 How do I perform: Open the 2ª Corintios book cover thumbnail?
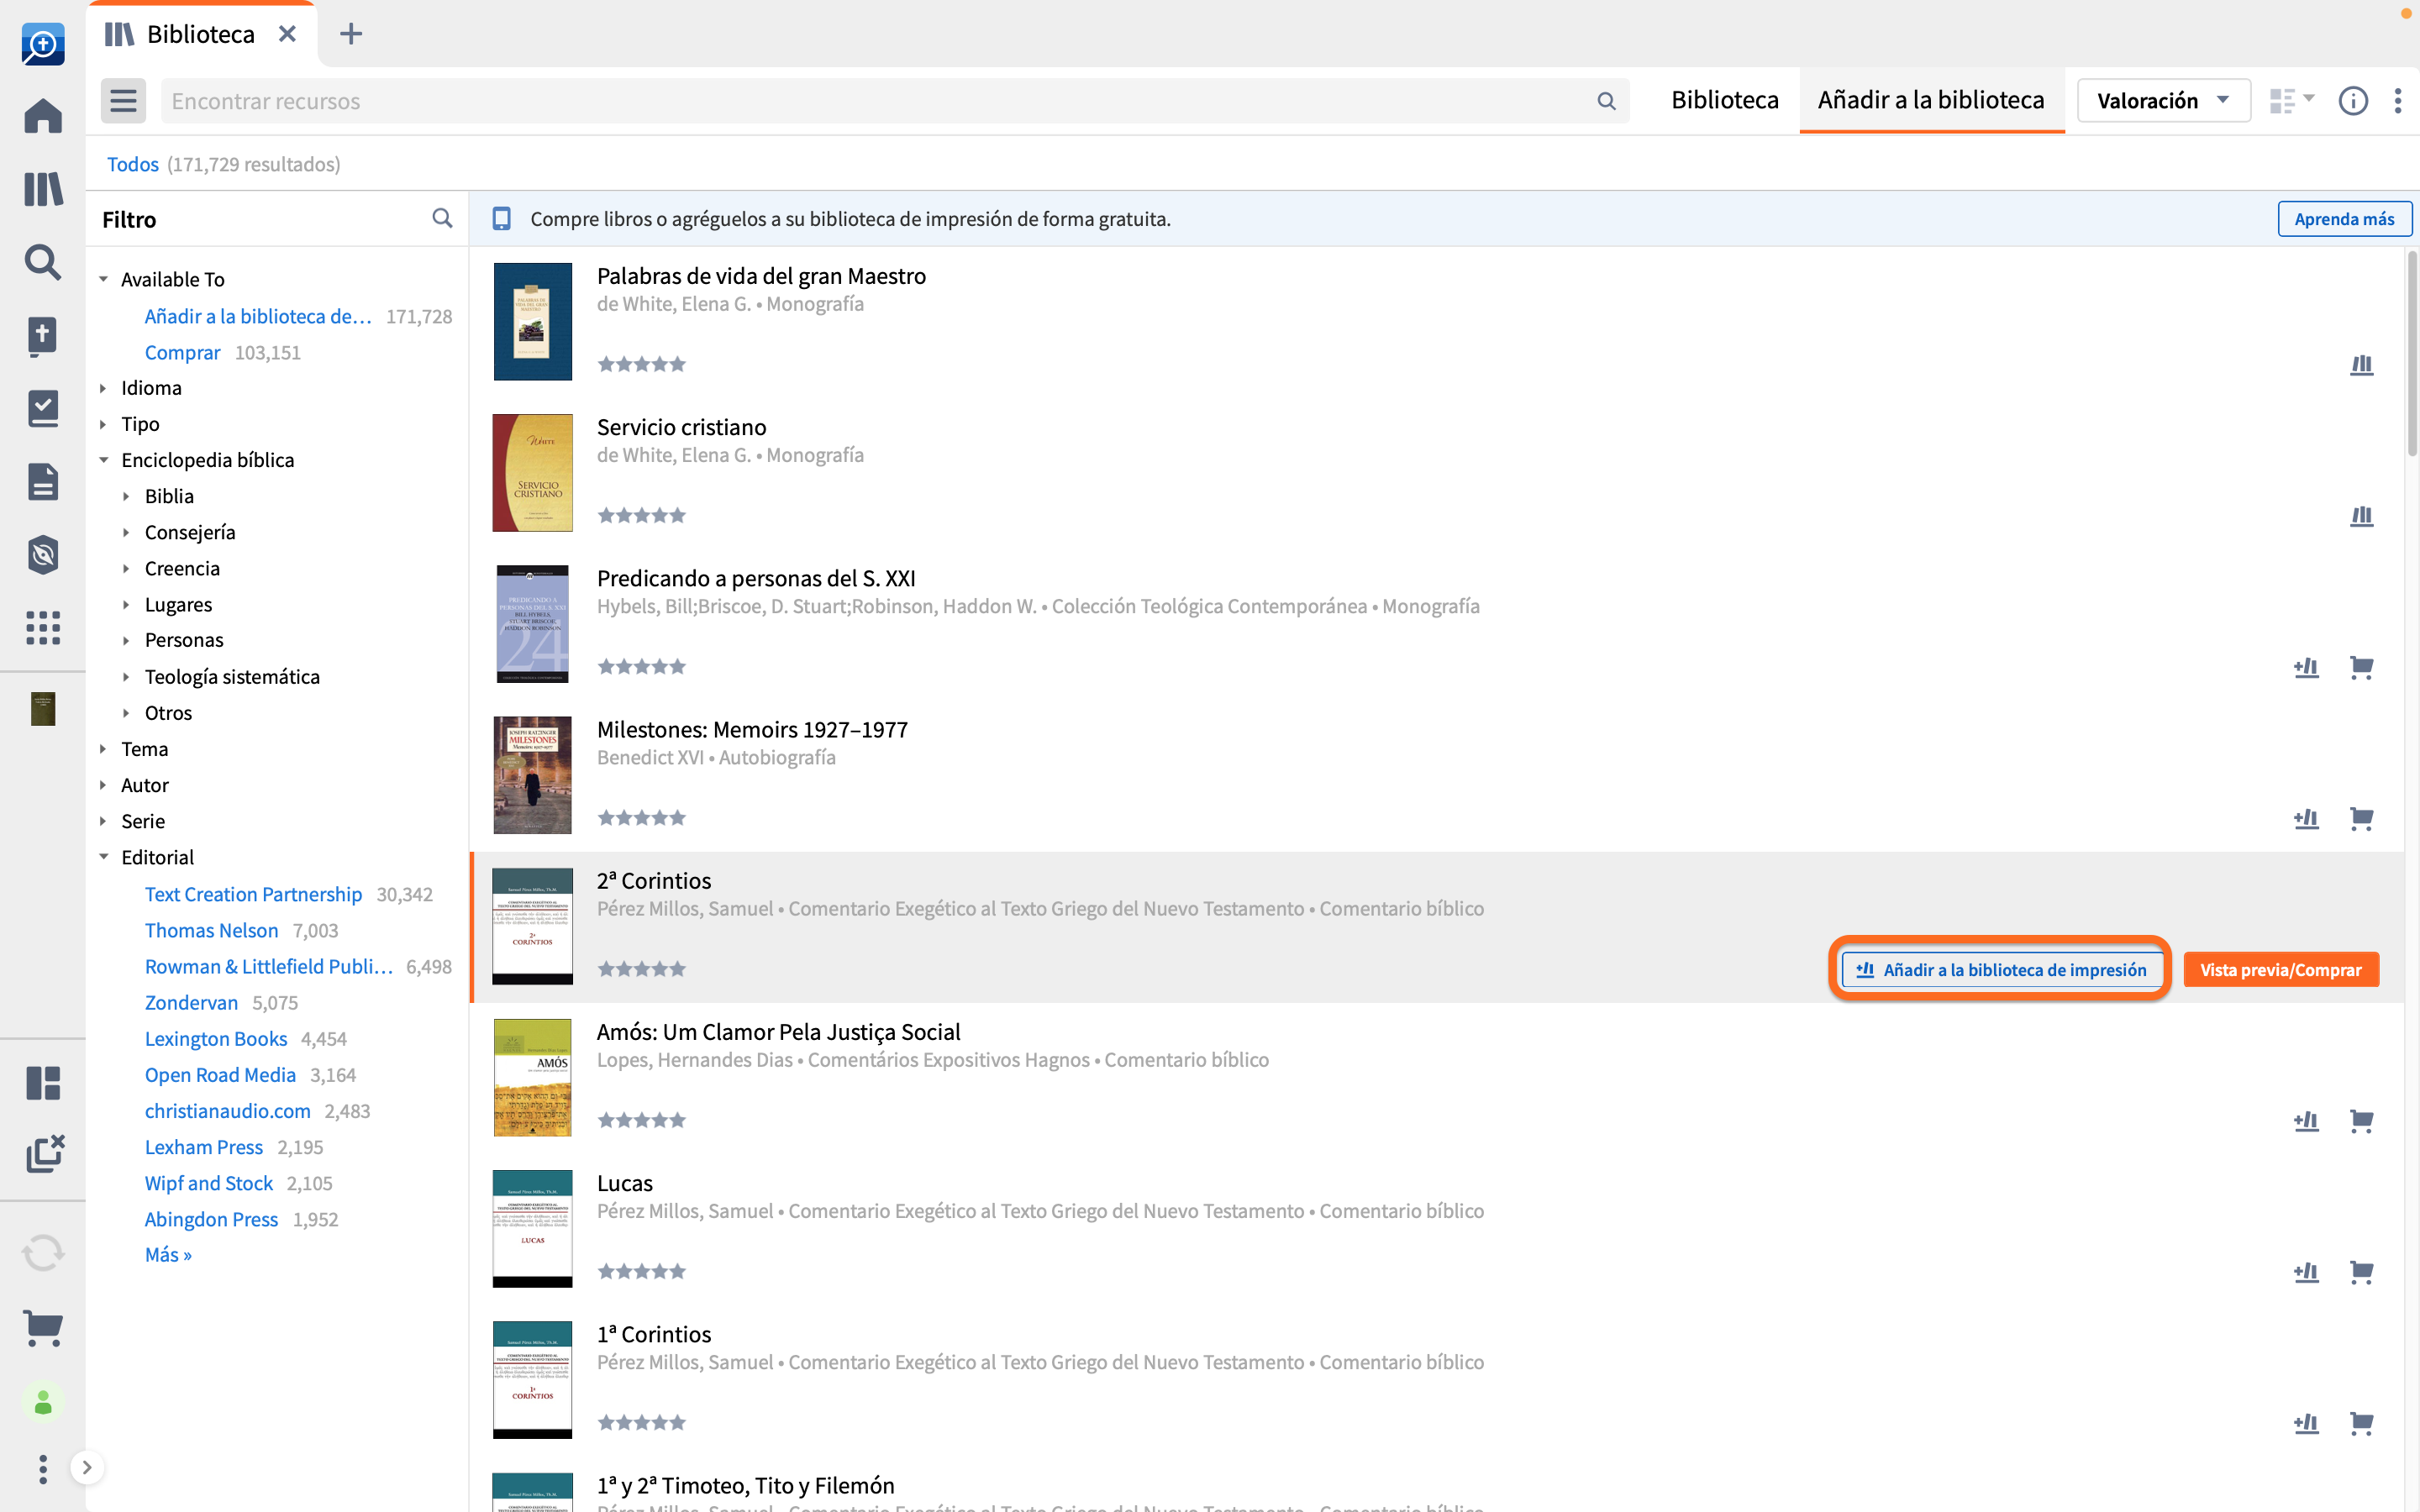point(532,926)
